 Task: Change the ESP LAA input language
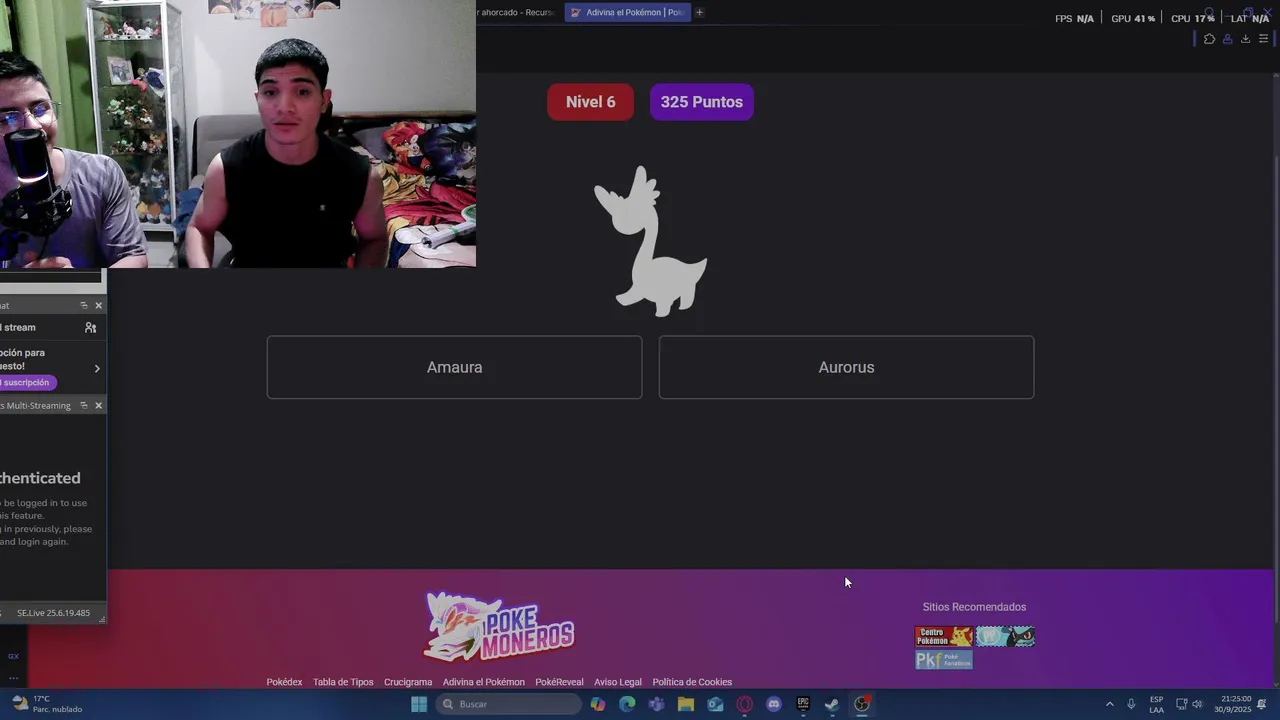[x=1156, y=704]
